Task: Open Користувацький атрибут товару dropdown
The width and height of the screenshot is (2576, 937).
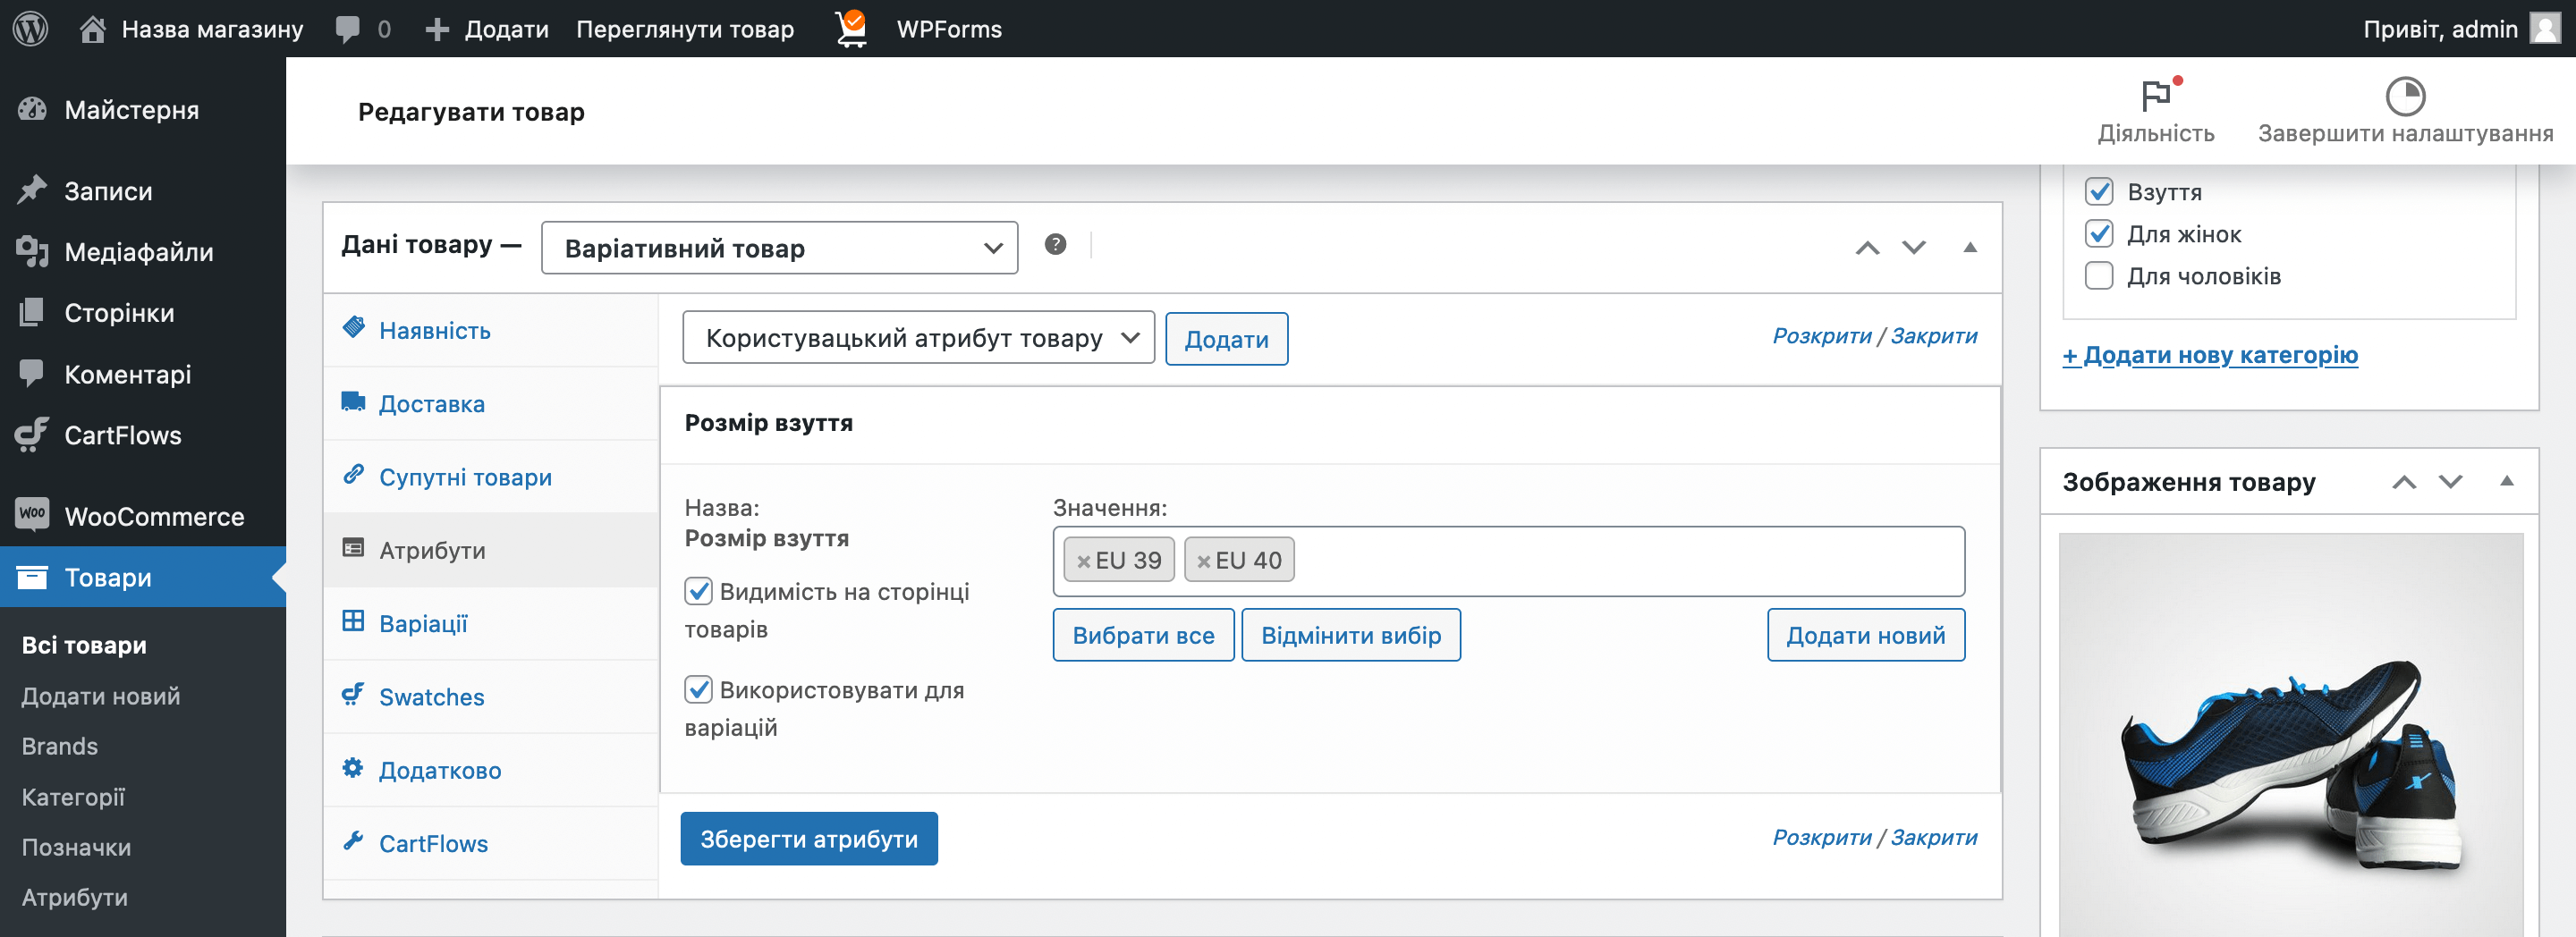Action: tap(918, 338)
